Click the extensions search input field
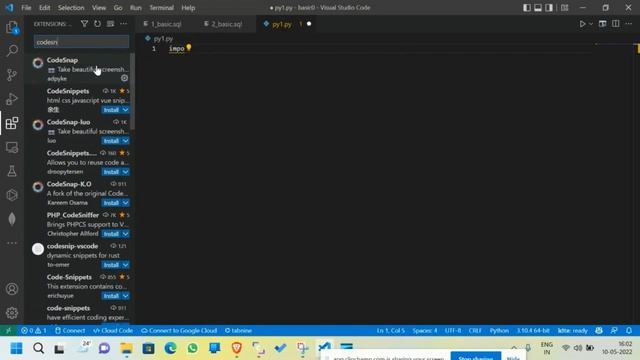 coord(81,42)
